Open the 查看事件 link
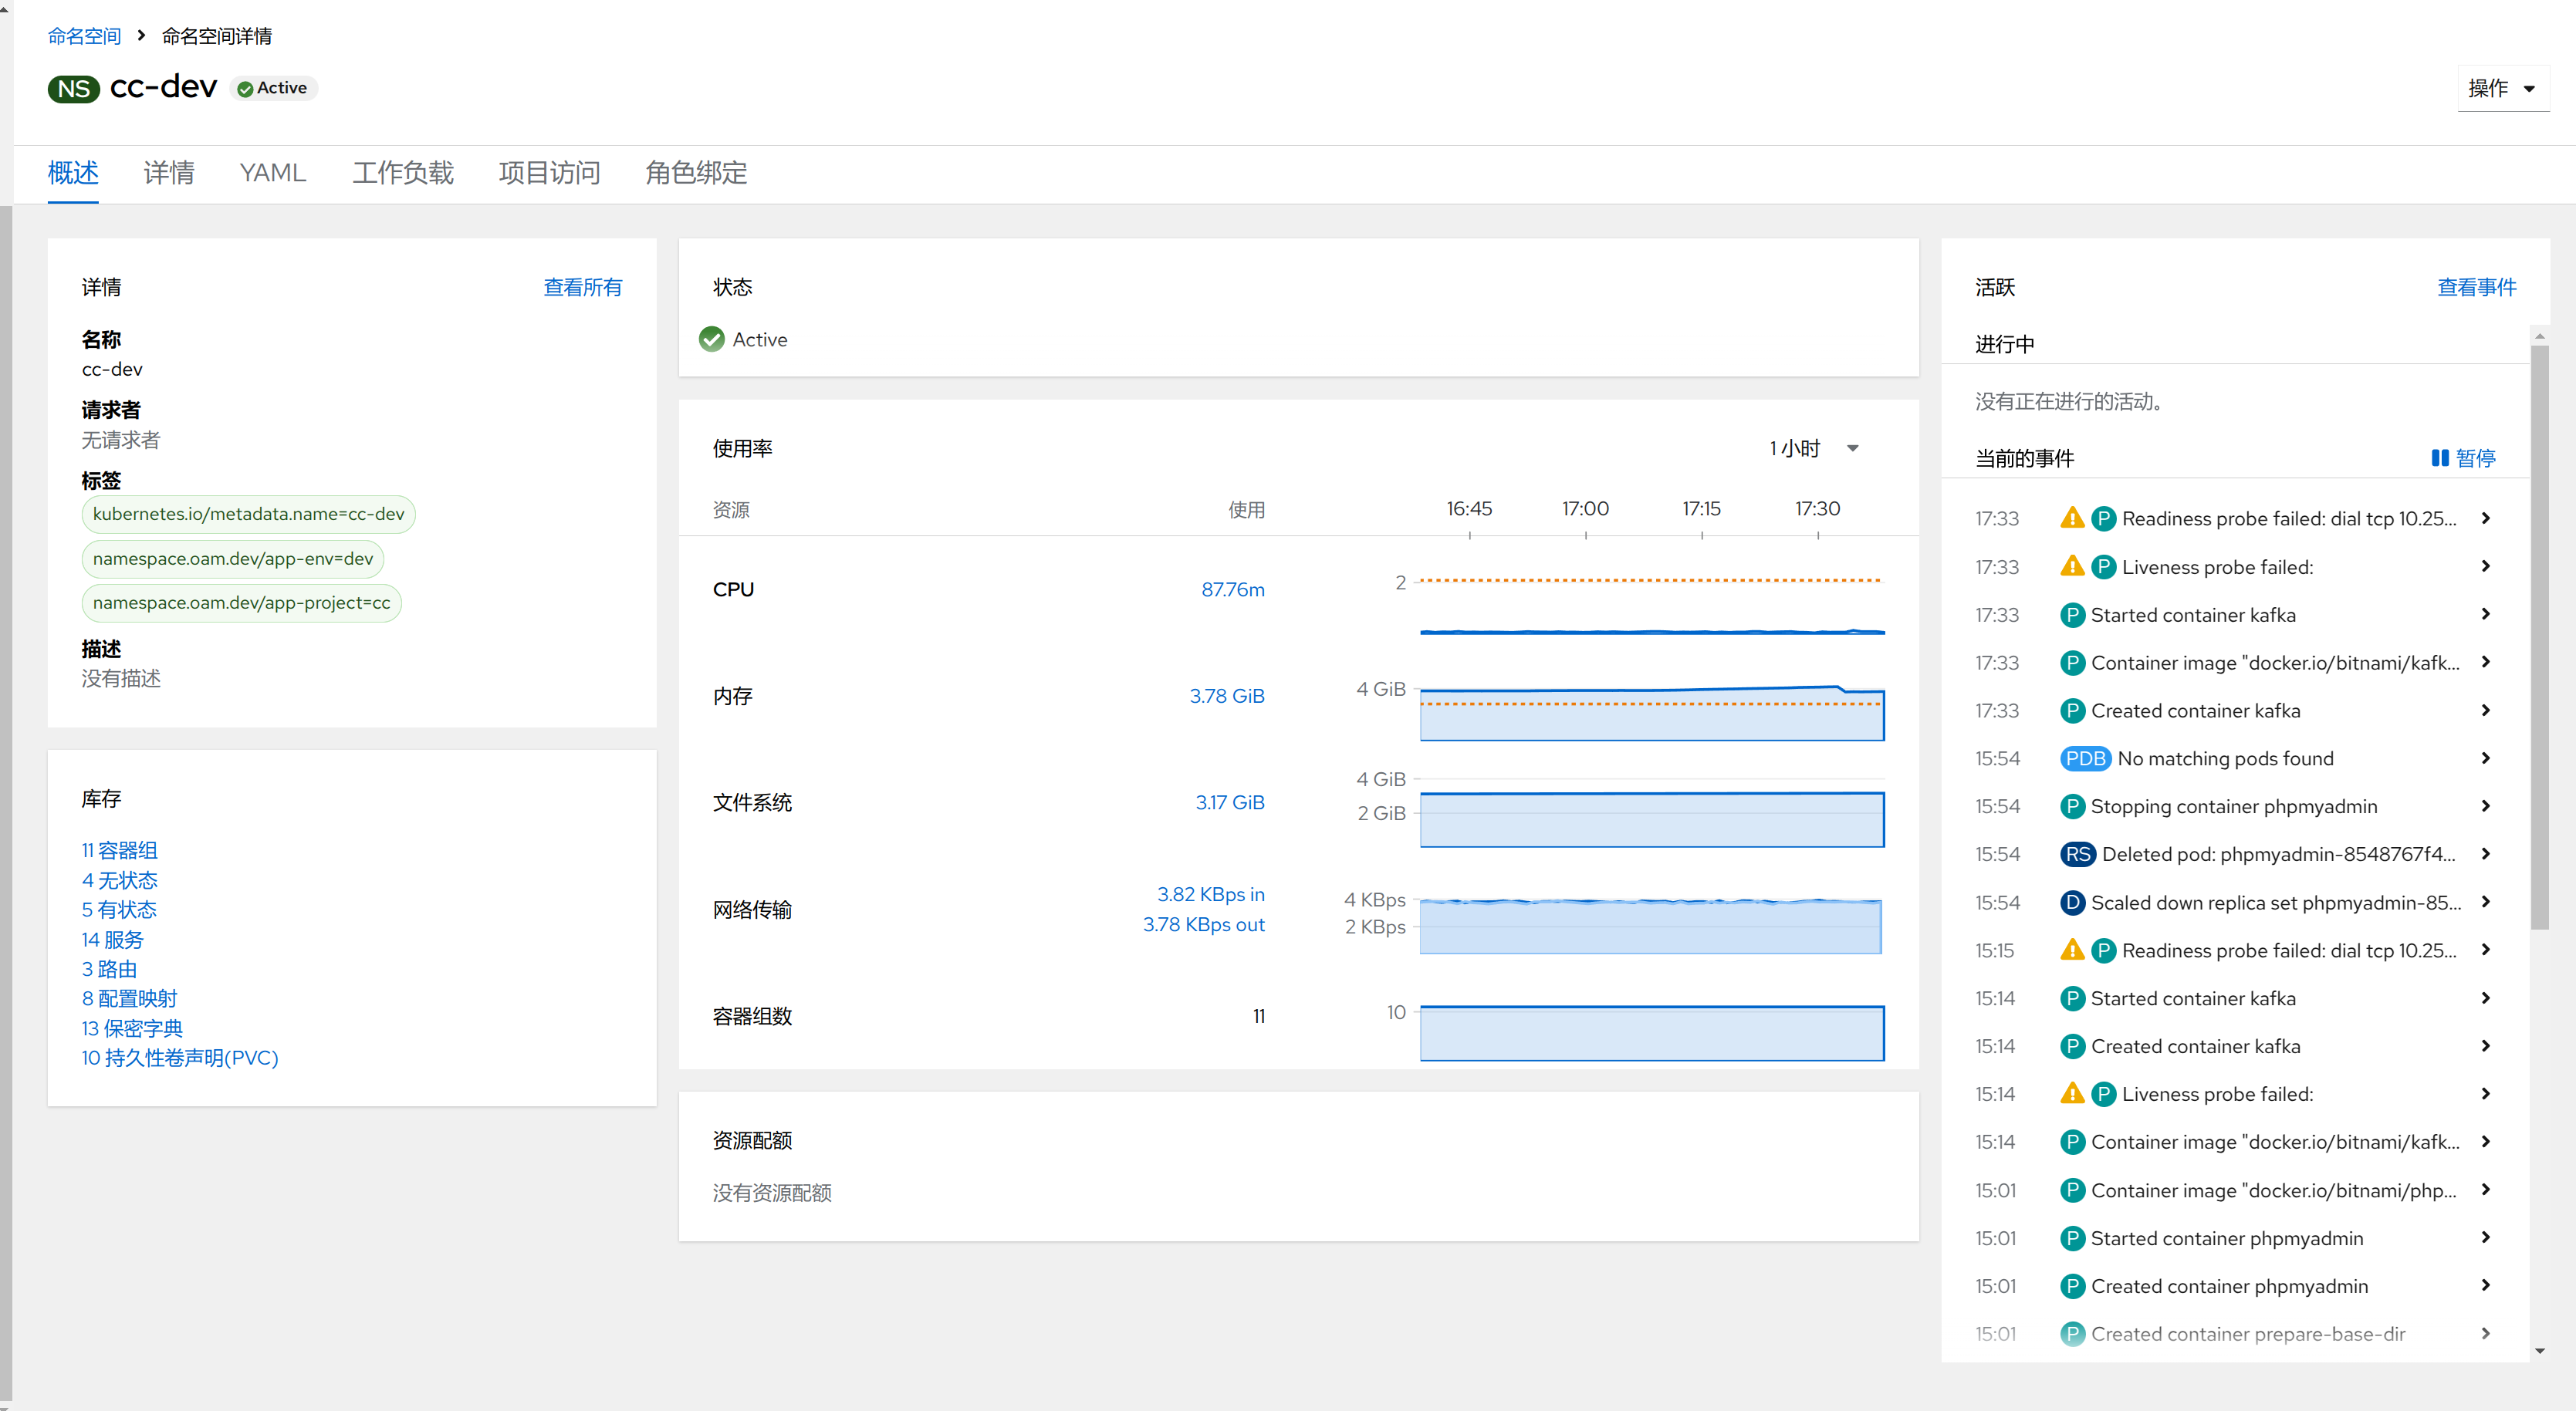Viewport: 2576px width, 1411px height. coord(2476,288)
